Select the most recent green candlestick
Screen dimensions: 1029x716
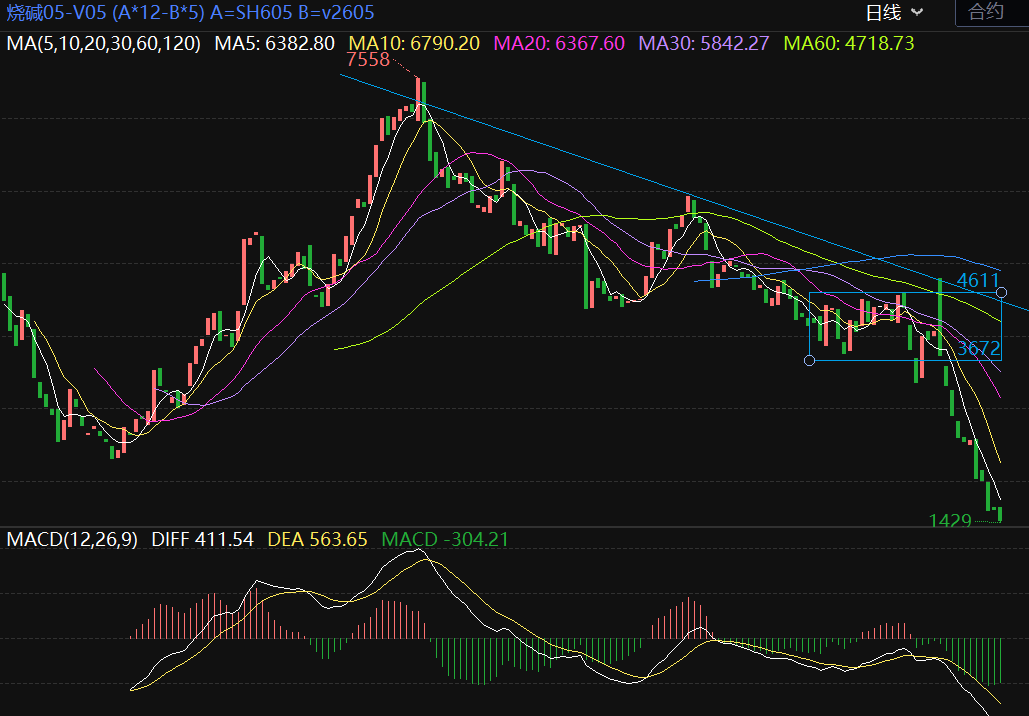pyautogui.click(x=999, y=514)
